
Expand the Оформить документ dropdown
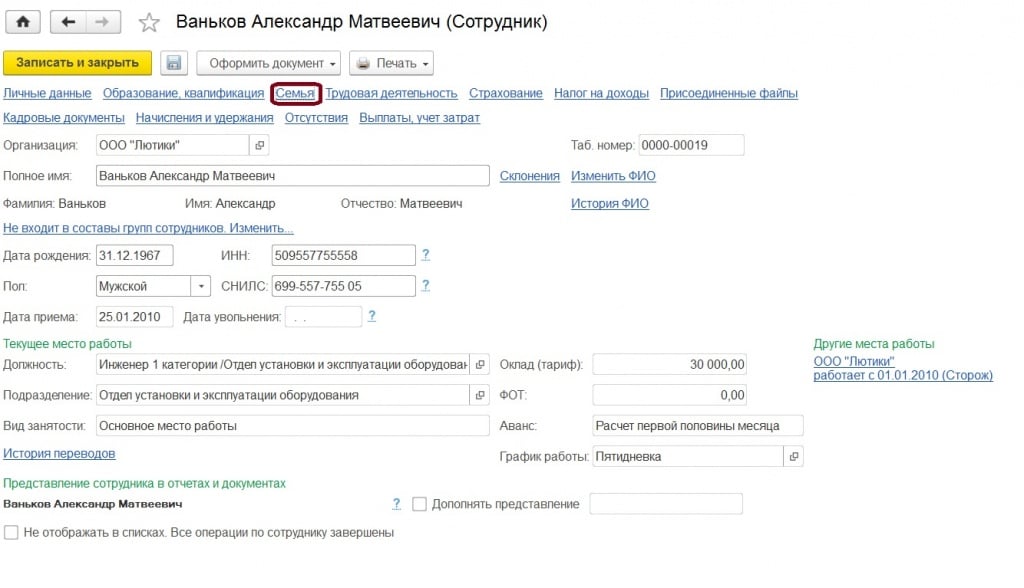(x=269, y=63)
